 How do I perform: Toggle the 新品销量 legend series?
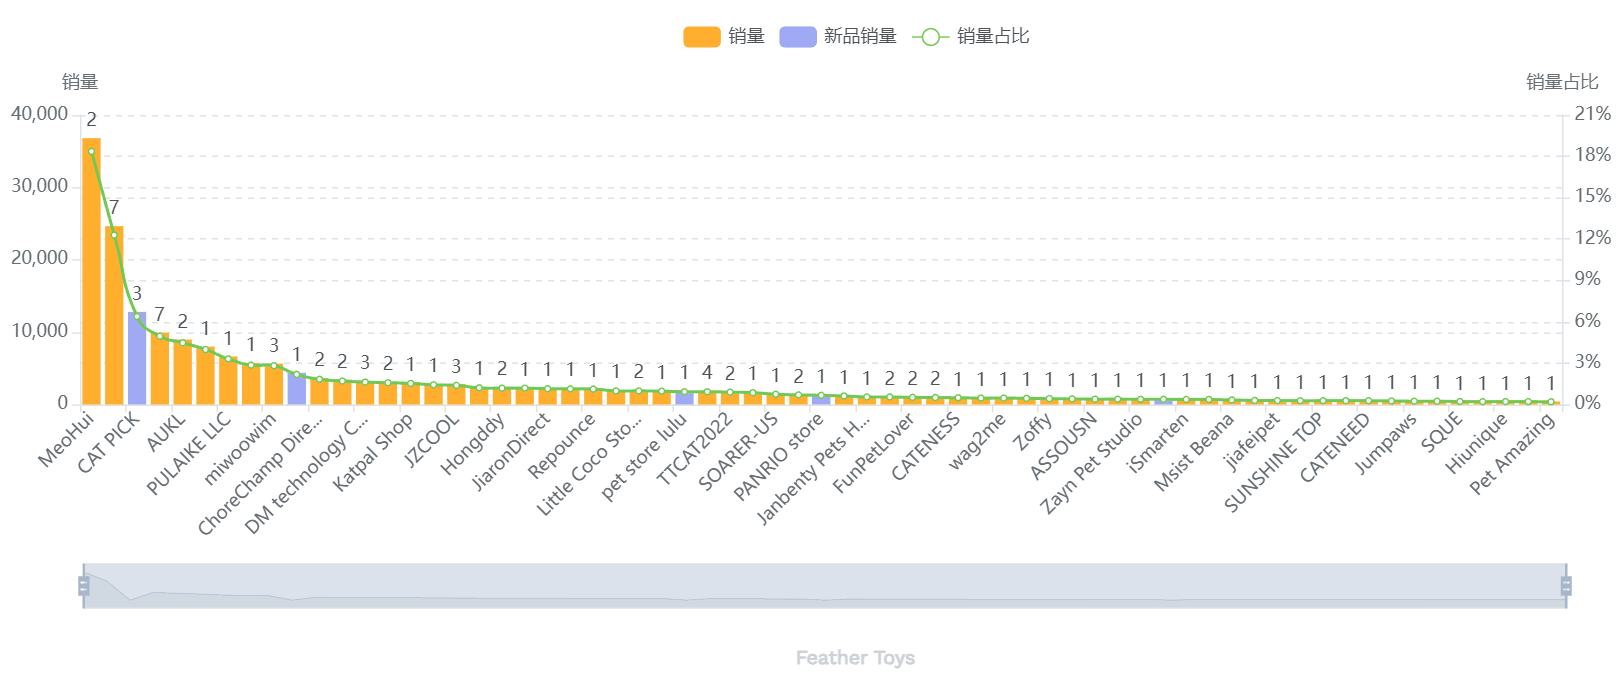pyautogui.click(x=859, y=37)
